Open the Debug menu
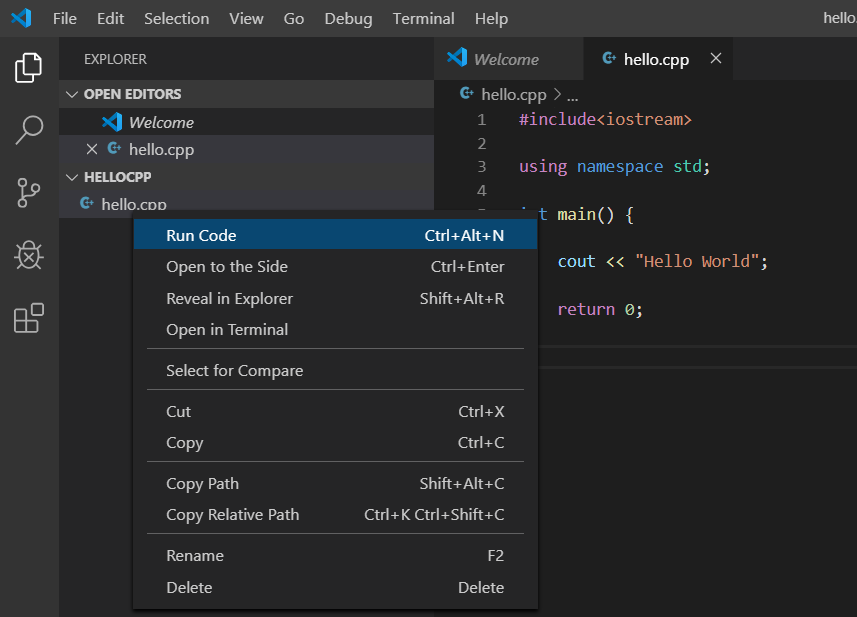Viewport: 857px width, 617px height. 348,19
